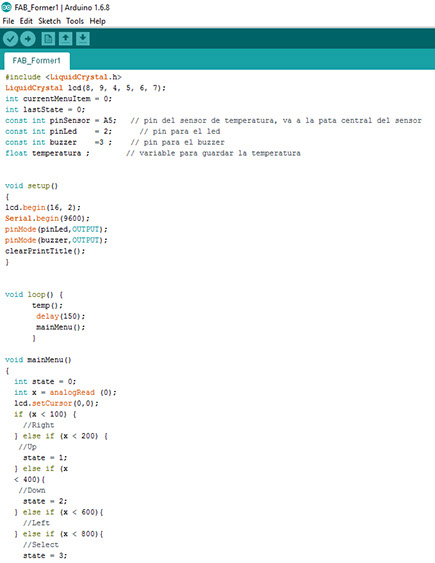The height and width of the screenshot is (563, 435).
Task: Click the 'int currentMenuItem = 0;' line
Action: pos(59,99)
